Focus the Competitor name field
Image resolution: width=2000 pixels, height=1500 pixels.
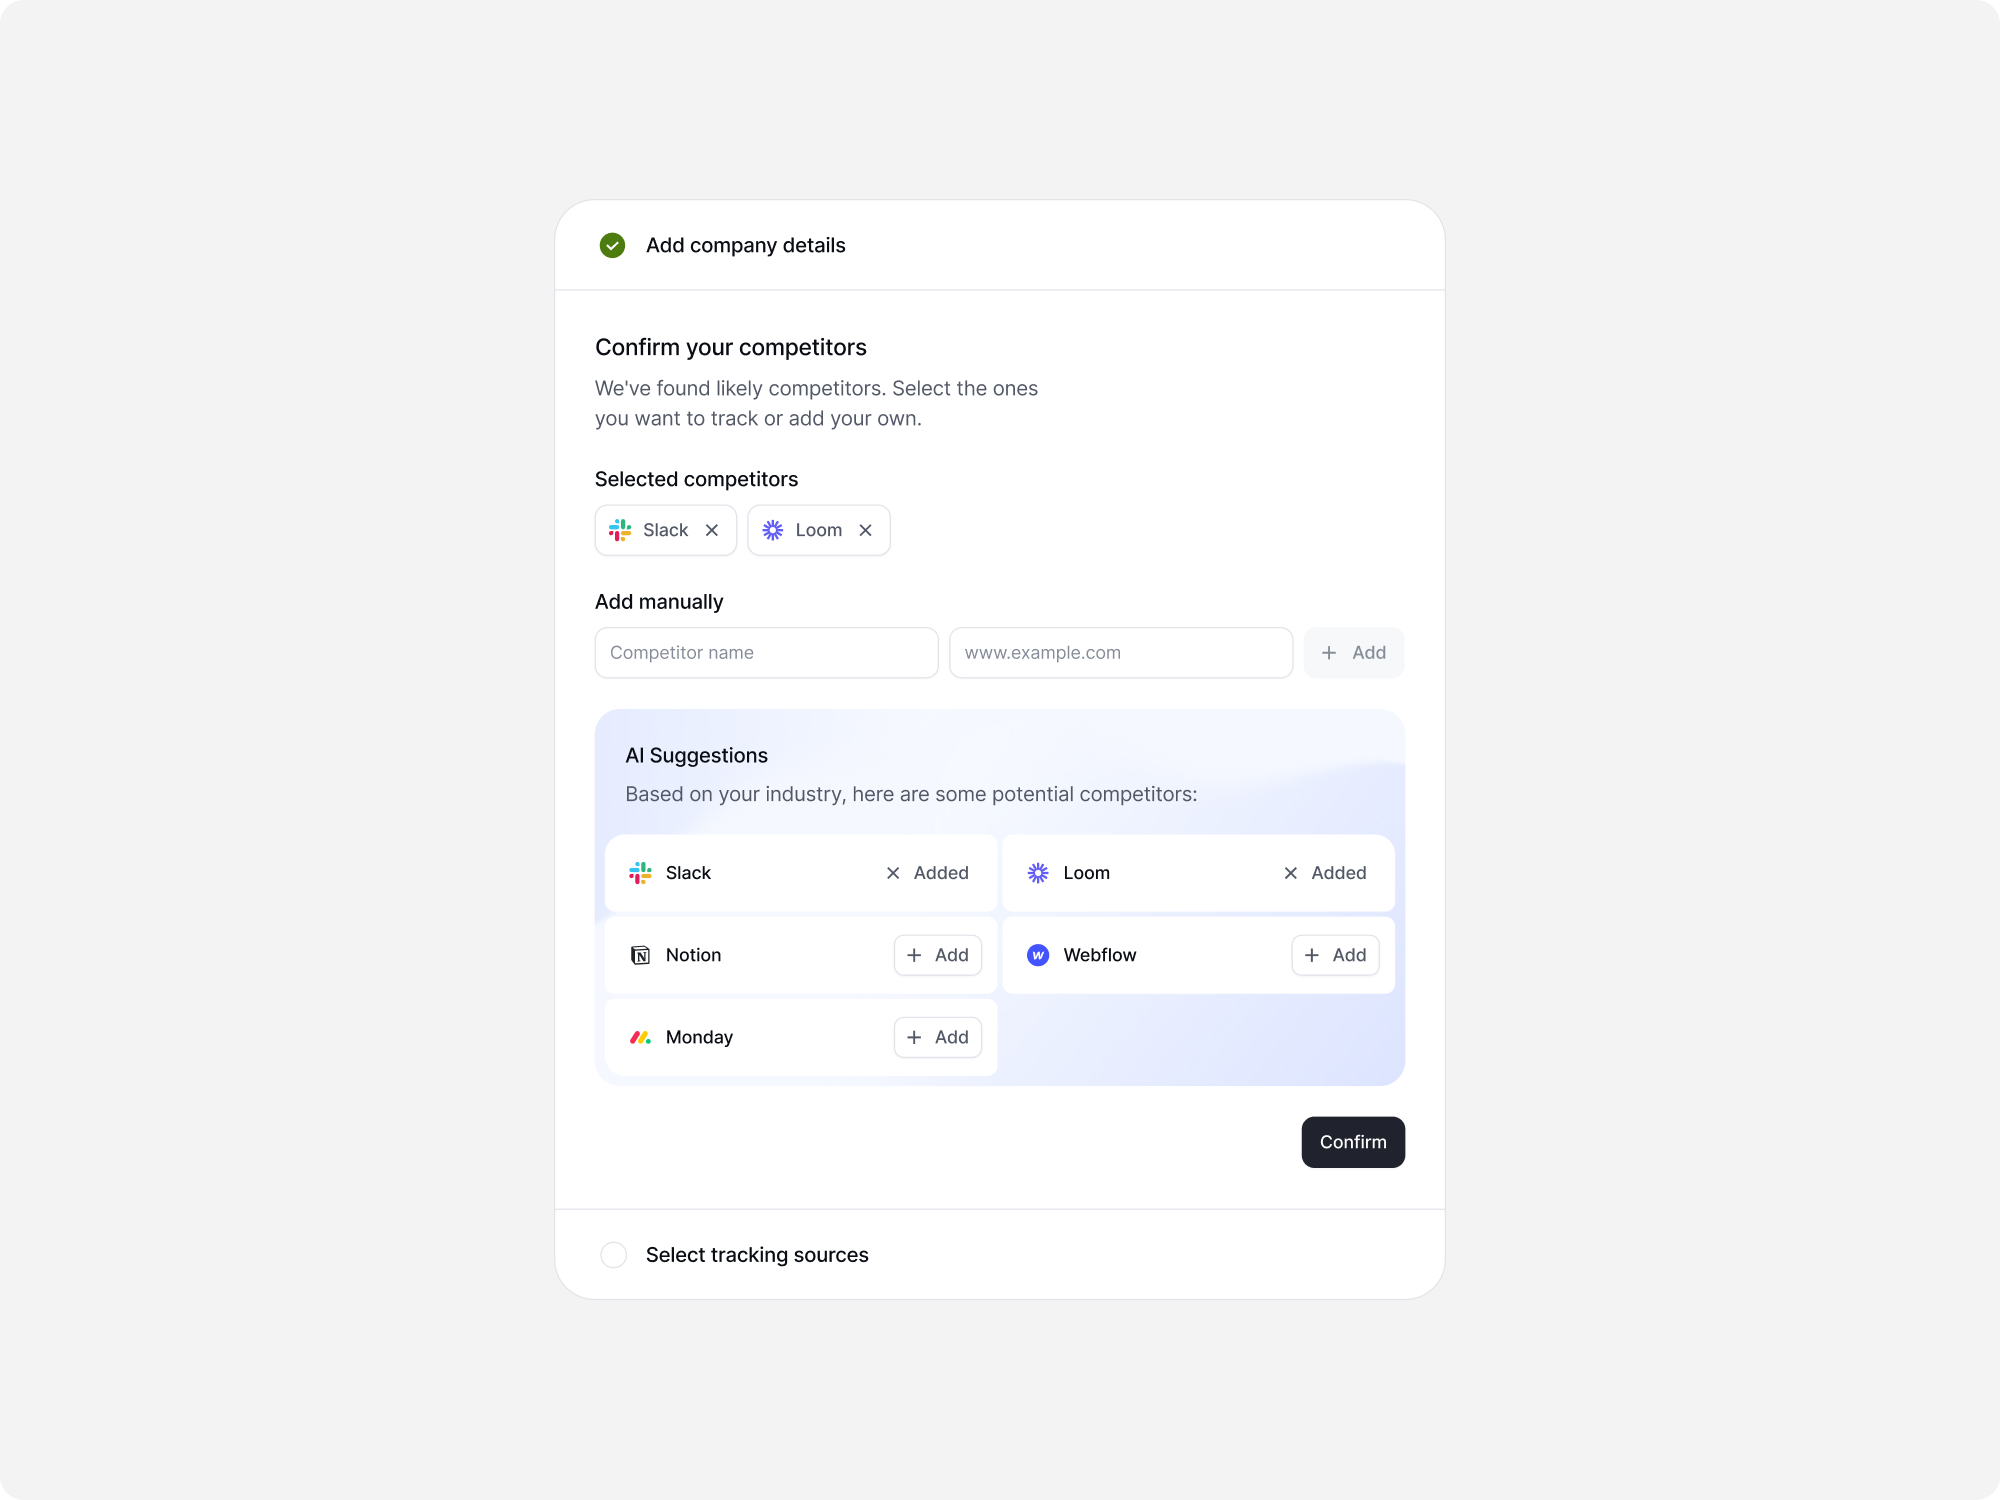tap(766, 653)
